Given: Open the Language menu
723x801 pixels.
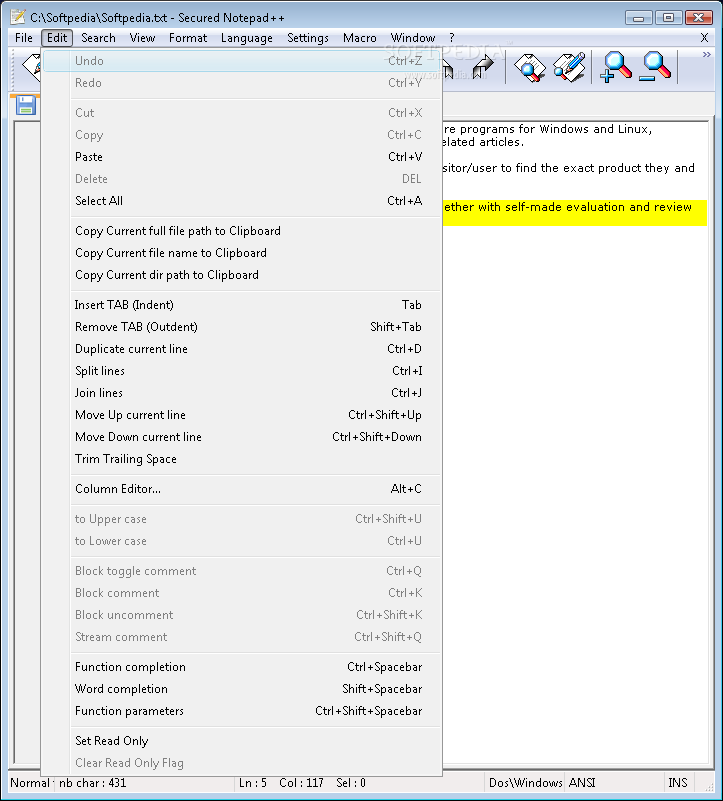Looking at the screenshot, I should point(246,38).
